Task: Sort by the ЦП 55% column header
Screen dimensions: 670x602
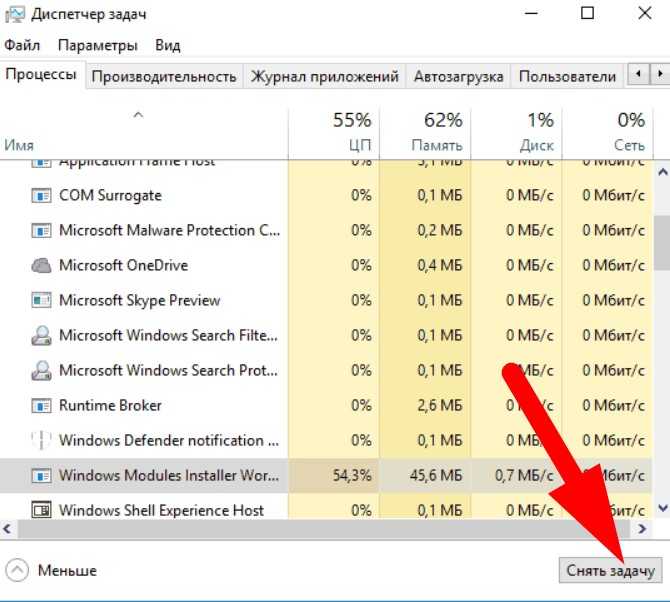Action: pos(334,132)
